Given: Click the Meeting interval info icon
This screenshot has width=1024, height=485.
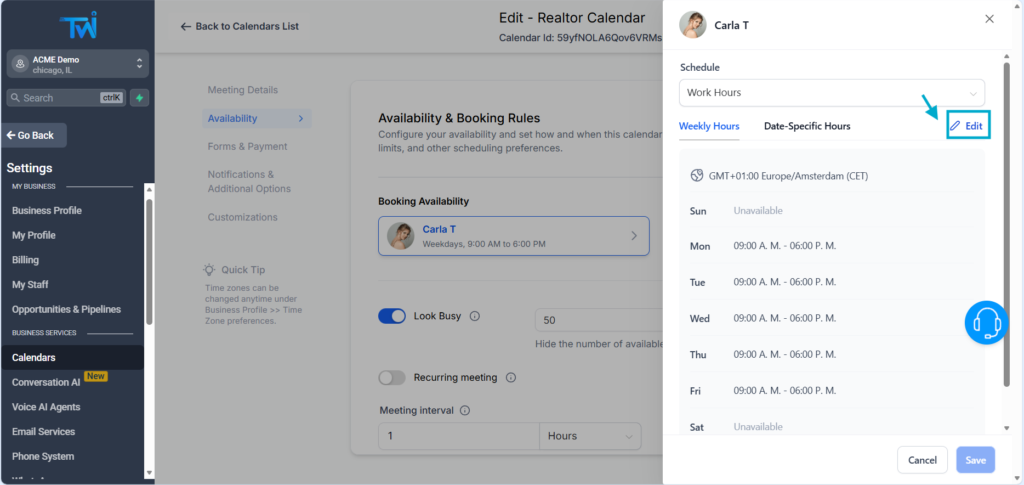Looking at the screenshot, I should pos(465,410).
